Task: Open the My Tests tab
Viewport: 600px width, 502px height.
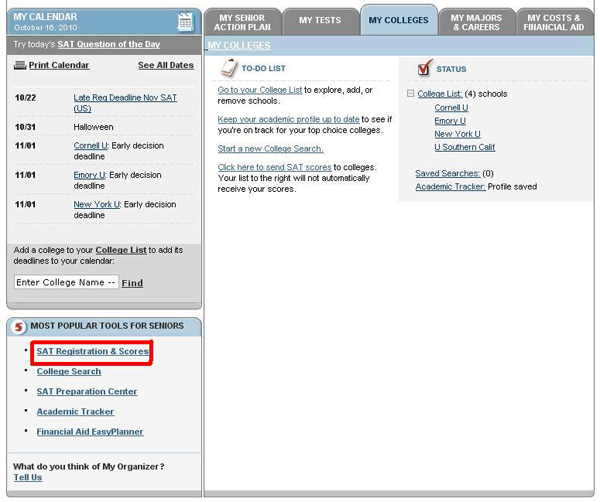Action: 320,20
